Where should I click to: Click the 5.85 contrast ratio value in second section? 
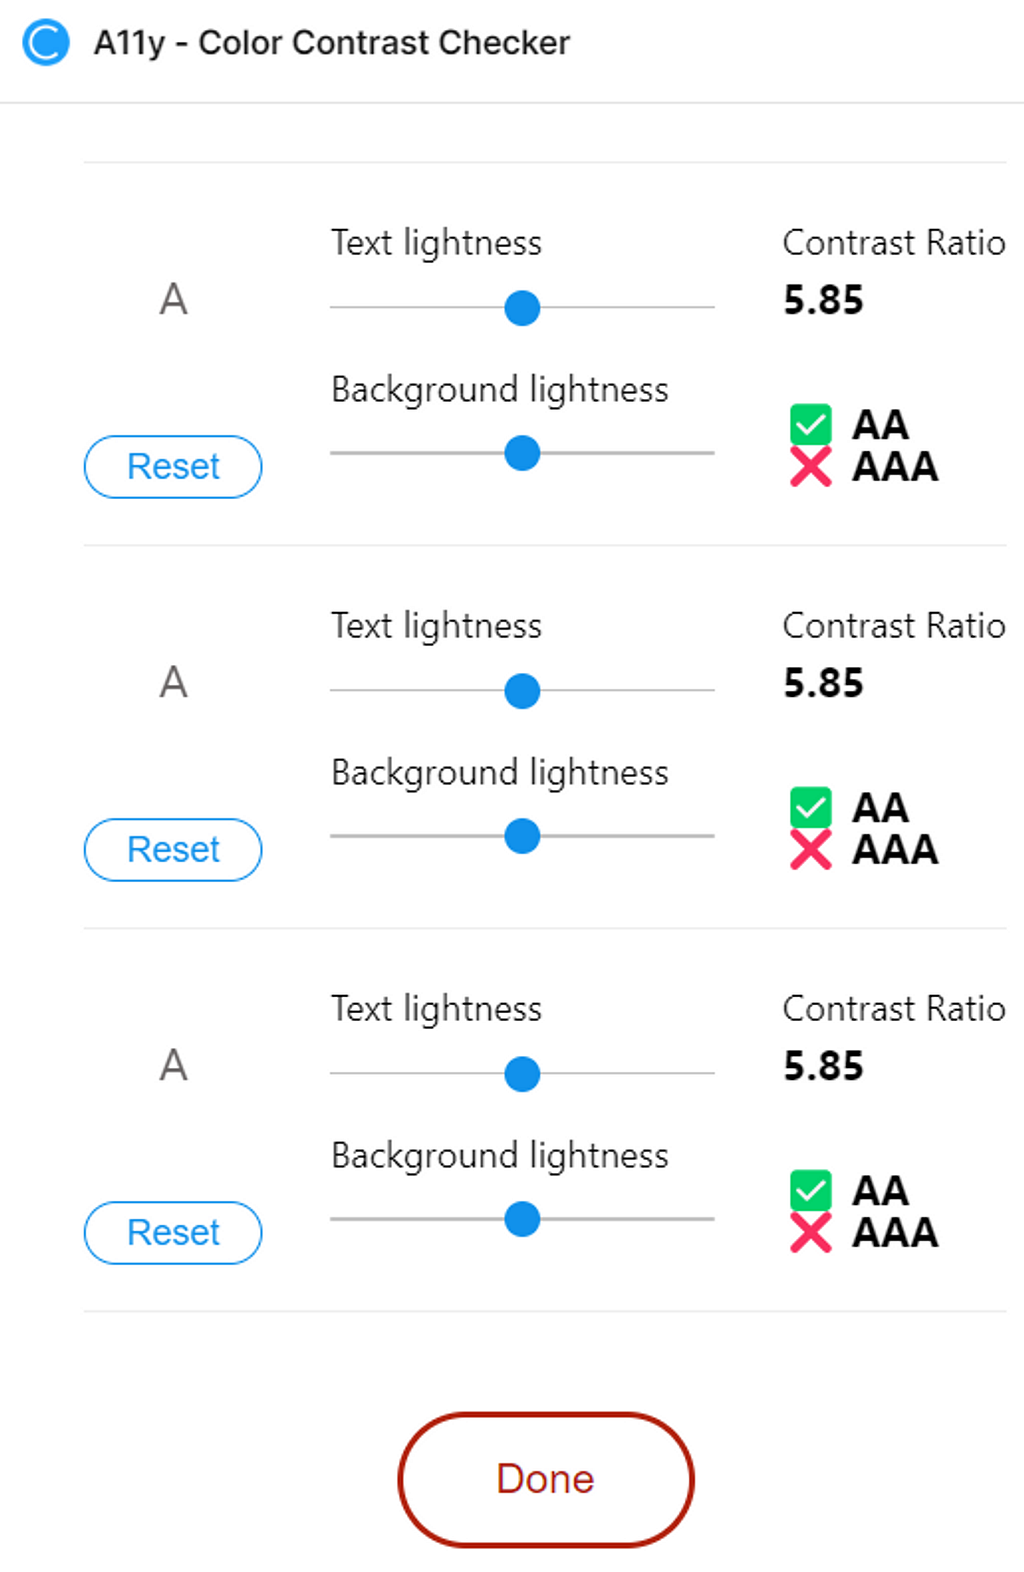(823, 683)
